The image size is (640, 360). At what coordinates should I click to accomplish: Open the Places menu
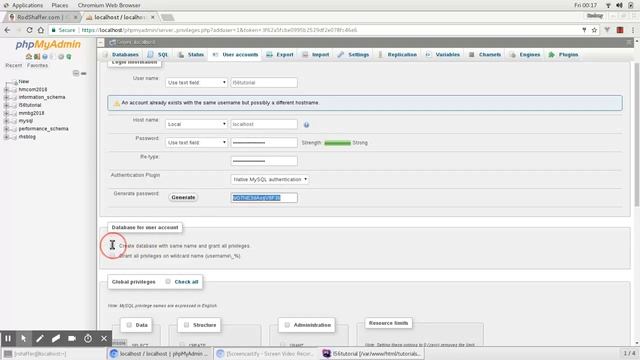(60, 5)
